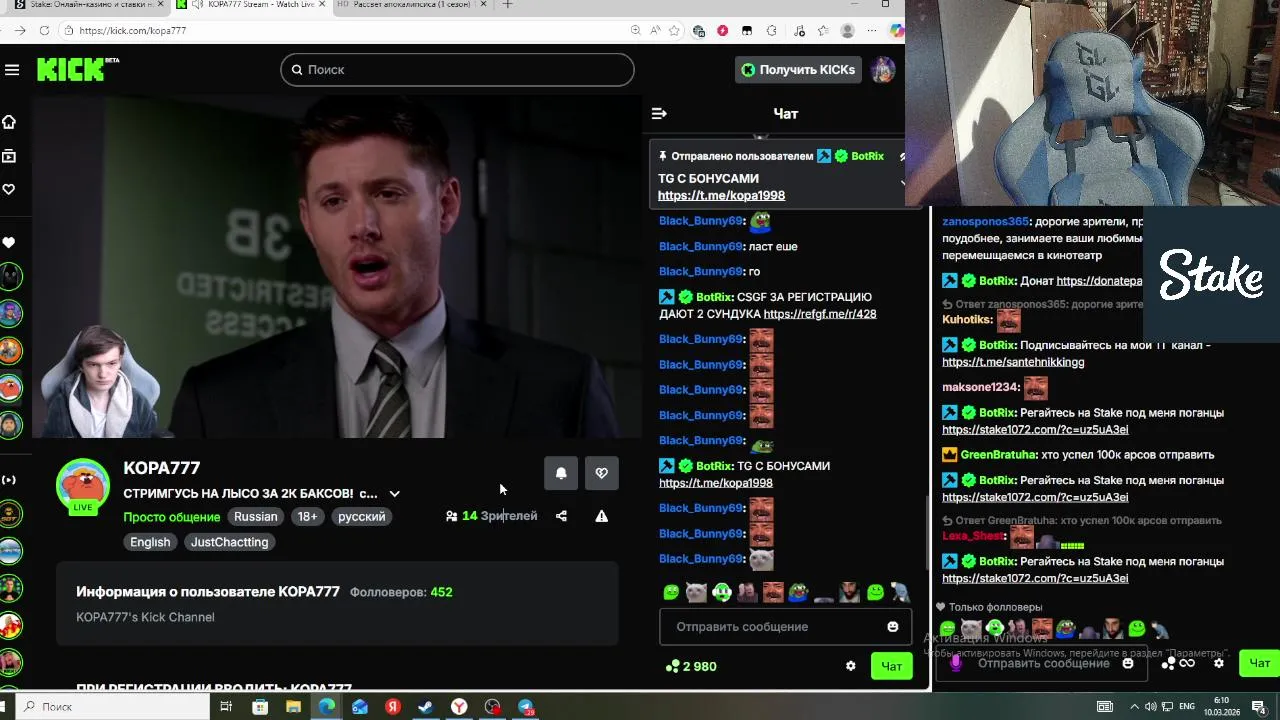Select the Просто общение category link
This screenshot has width=1280, height=720.
171,517
